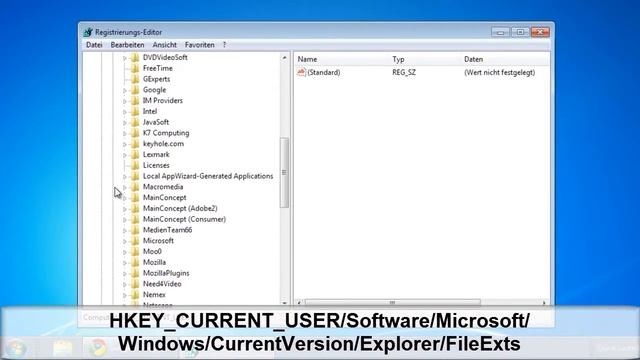The width and height of the screenshot is (640, 360).
Task: Click the Mozilla folder icon
Action: click(x=135, y=262)
